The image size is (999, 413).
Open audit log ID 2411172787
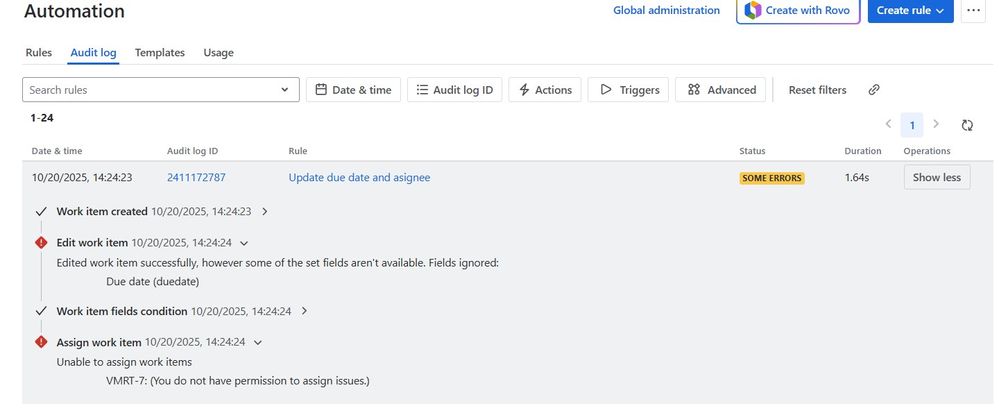pos(196,178)
